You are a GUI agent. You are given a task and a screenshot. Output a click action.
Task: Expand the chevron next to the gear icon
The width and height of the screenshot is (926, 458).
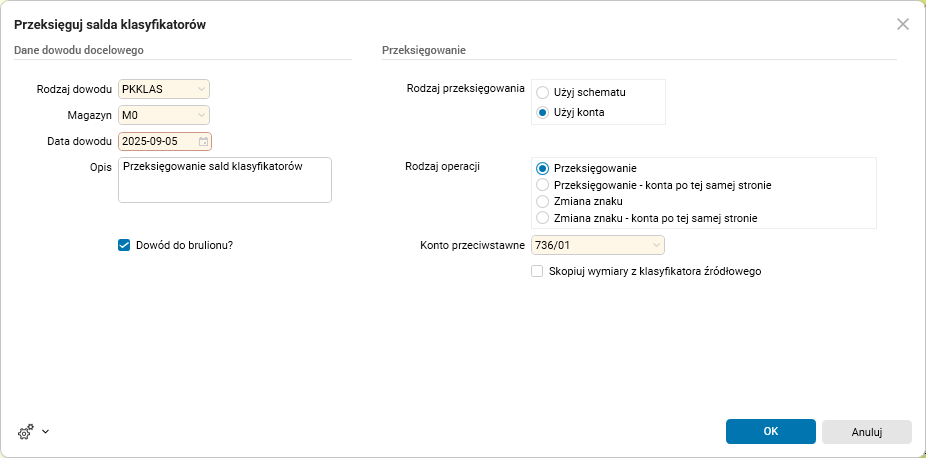45,431
